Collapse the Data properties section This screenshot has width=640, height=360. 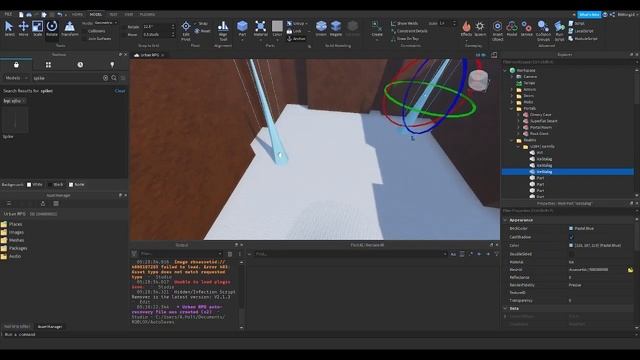point(505,309)
